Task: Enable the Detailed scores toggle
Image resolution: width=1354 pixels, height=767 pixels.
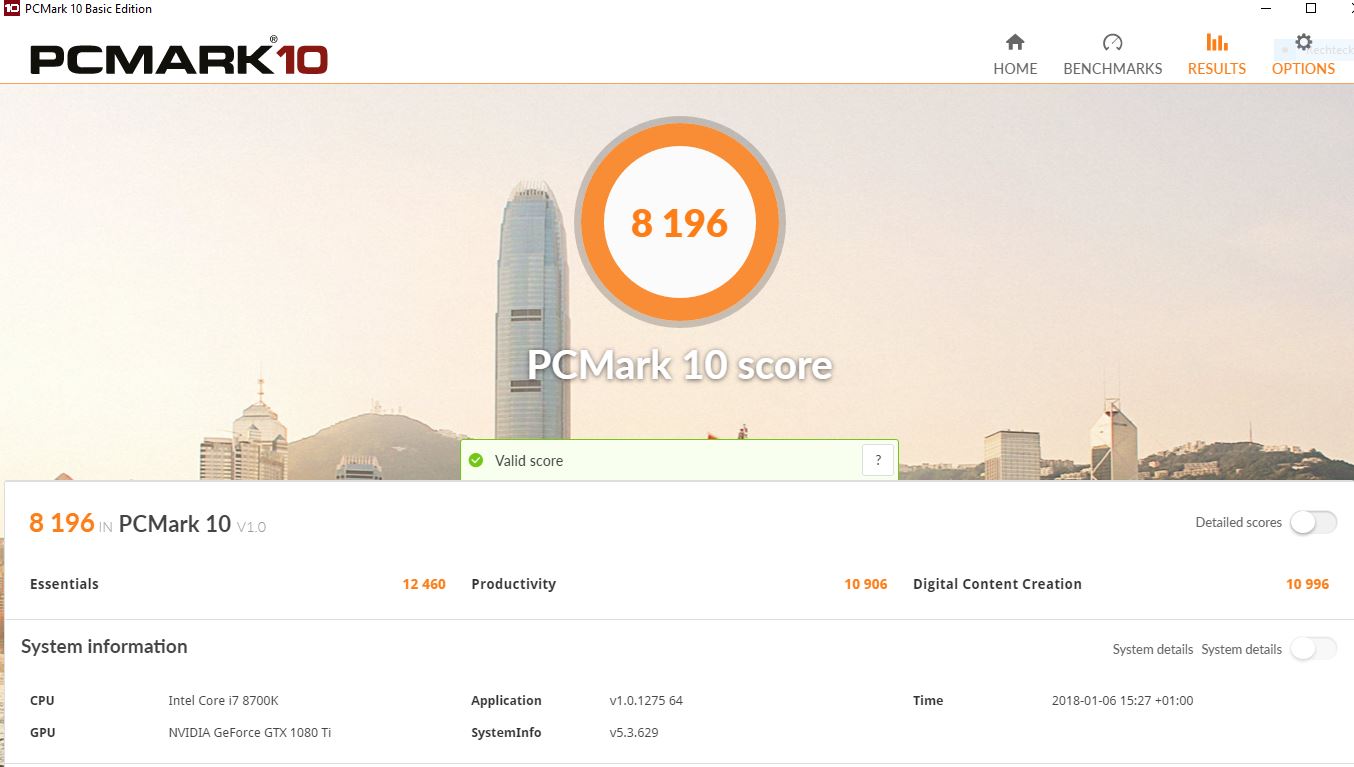Action: (x=1313, y=522)
